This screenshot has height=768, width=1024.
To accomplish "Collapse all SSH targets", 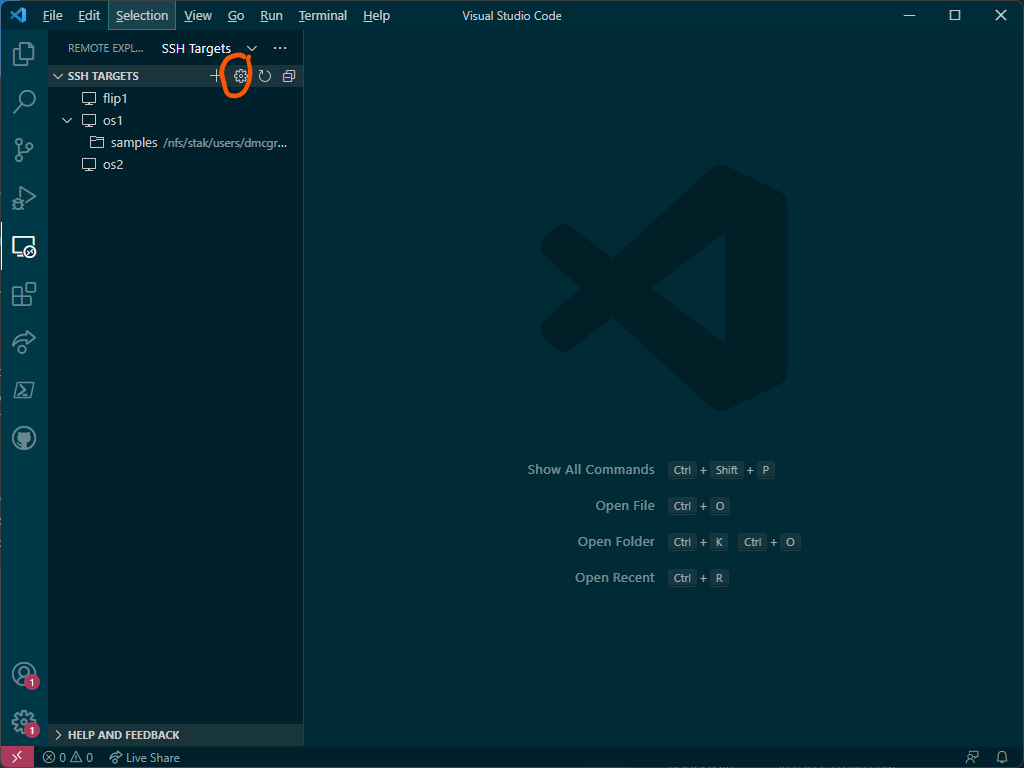I will pos(289,76).
